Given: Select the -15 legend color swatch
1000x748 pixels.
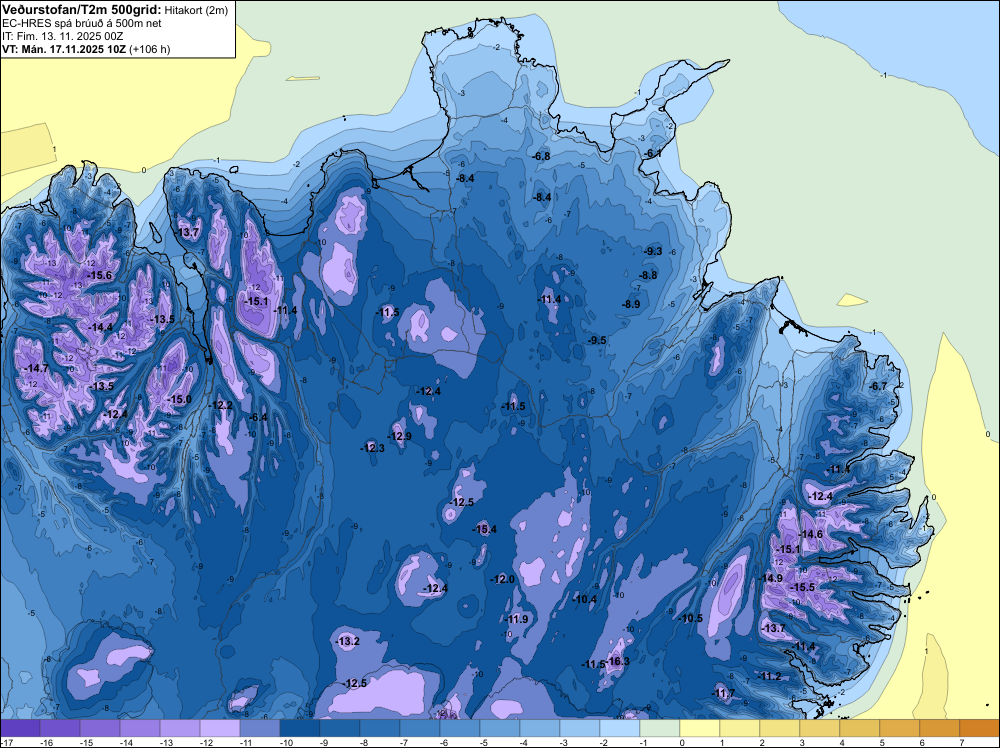Looking at the screenshot, I should pos(99,728).
